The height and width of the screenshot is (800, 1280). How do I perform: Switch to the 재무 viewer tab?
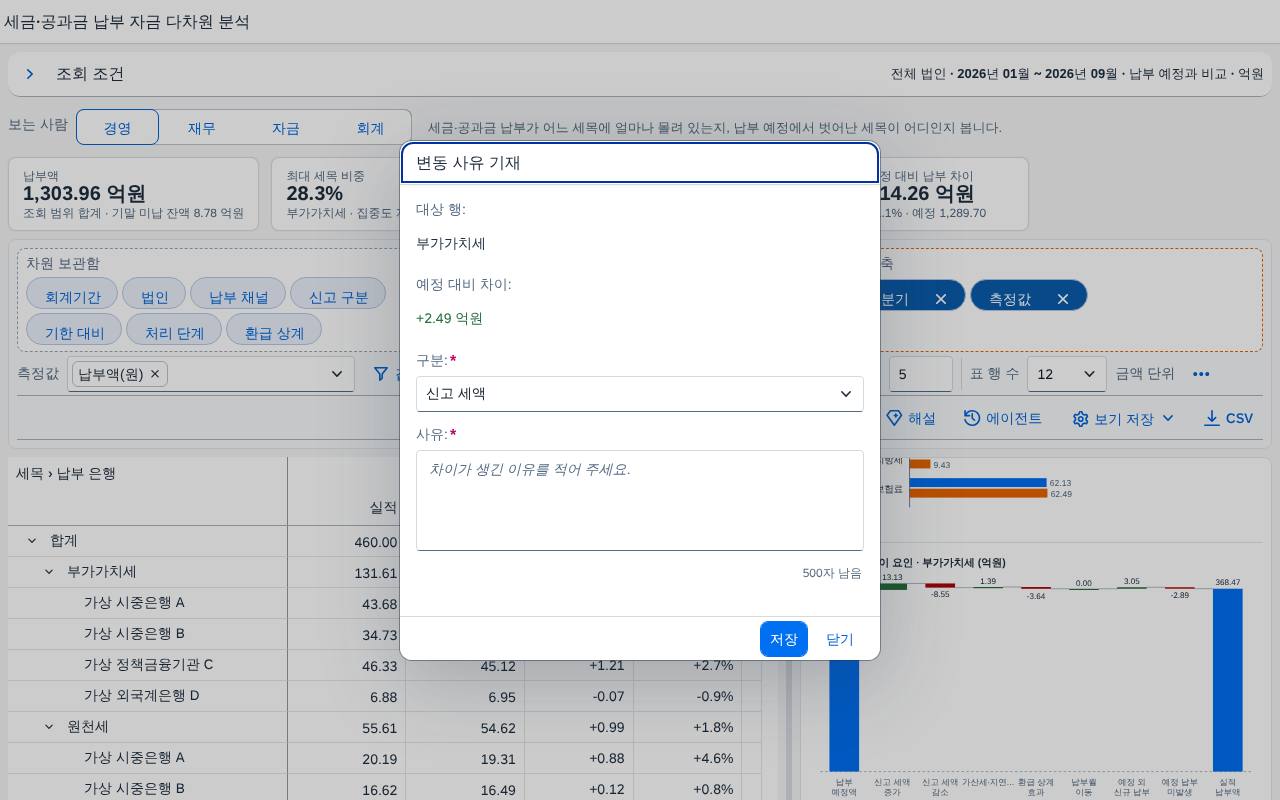[202, 128]
